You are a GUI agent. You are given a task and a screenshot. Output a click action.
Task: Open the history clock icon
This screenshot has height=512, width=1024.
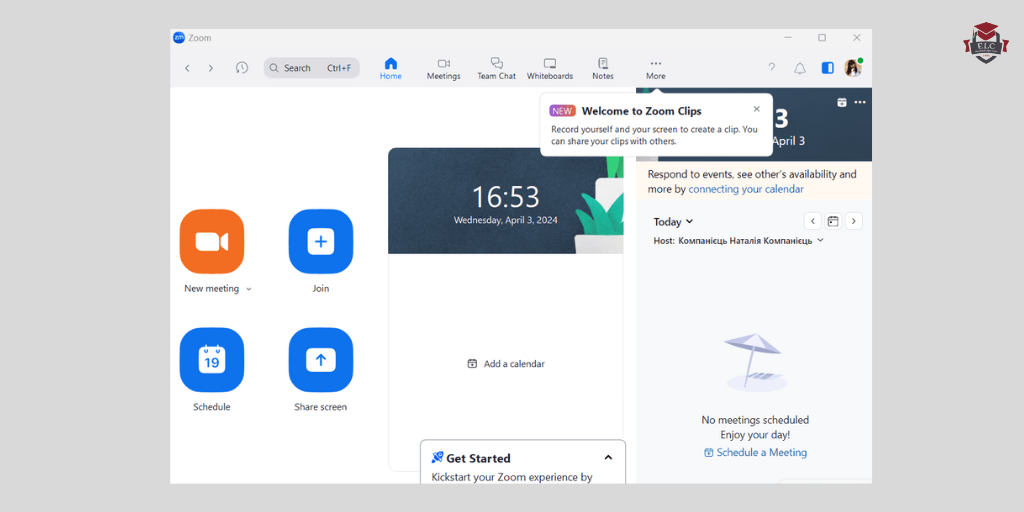pyautogui.click(x=242, y=68)
